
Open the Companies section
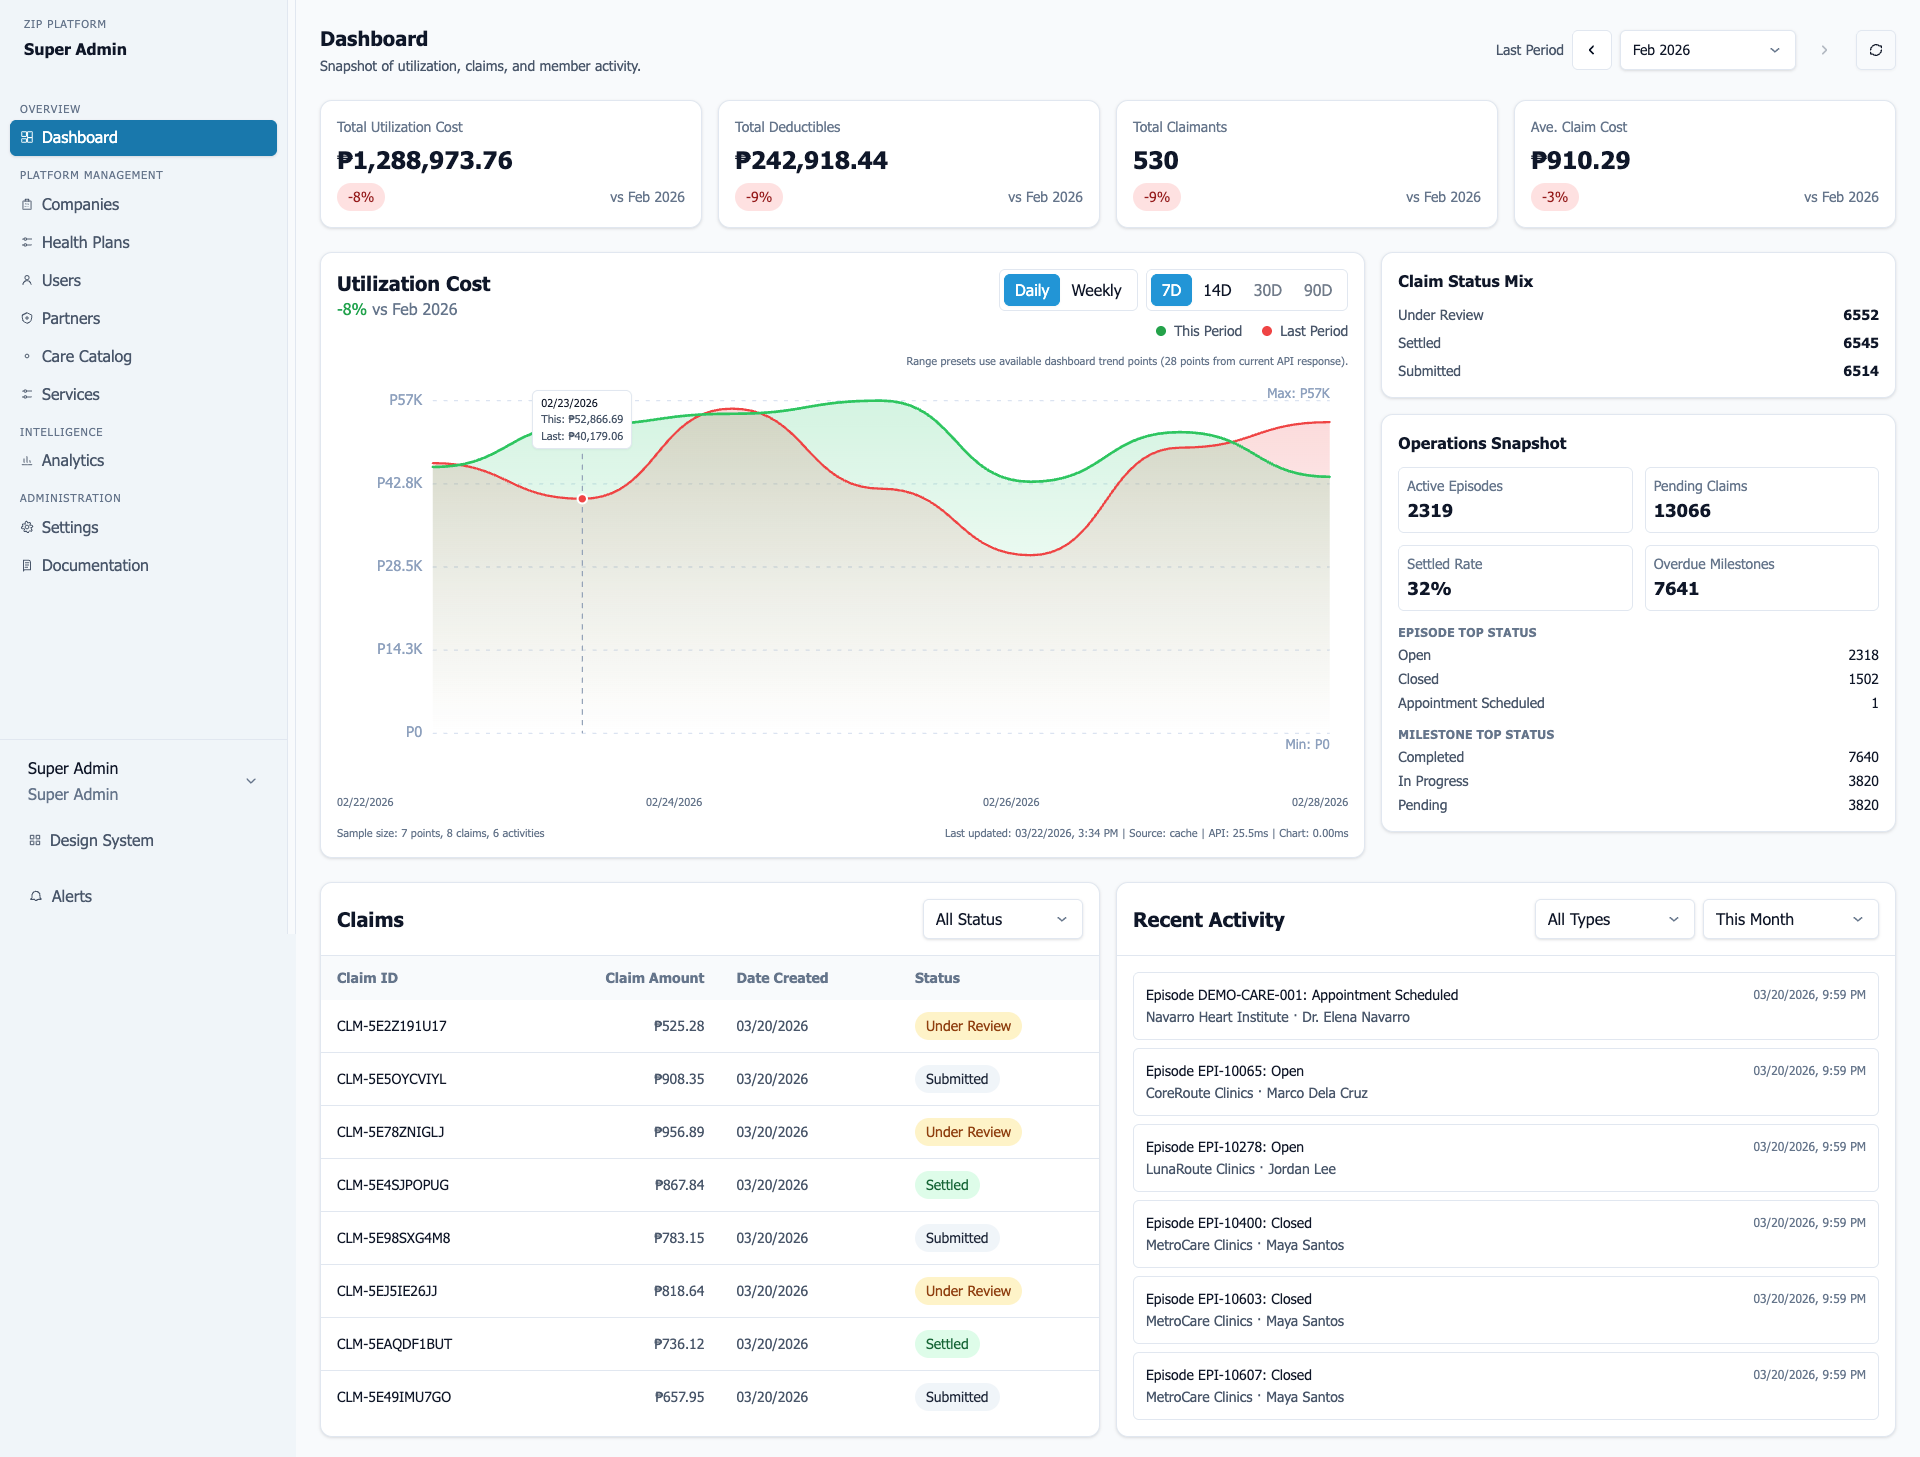click(x=80, y=204)
